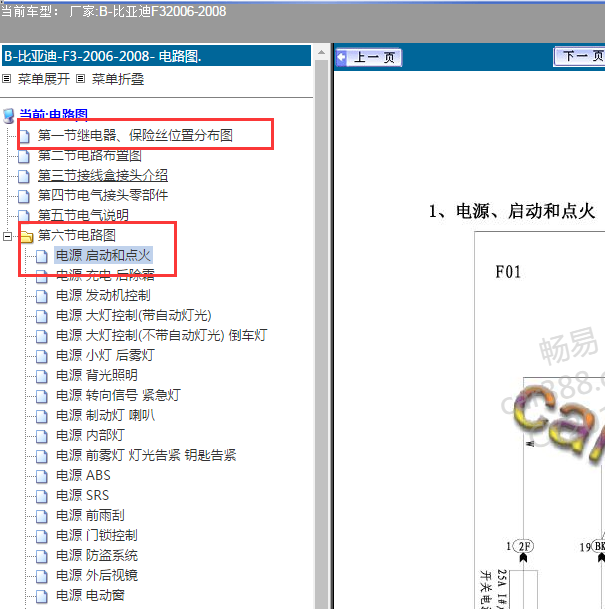This screenshot has height=609, width=605.
Task: Click page icon of 第三节接线盒接头介绍
Action: click(x=24, y=177)
